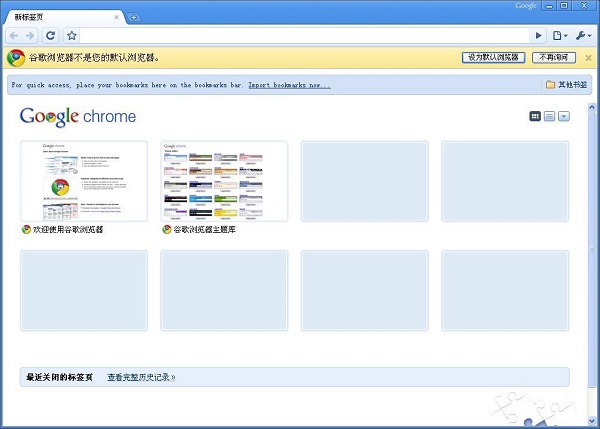Click the Chrome logo in infobar

click(16, 58)
